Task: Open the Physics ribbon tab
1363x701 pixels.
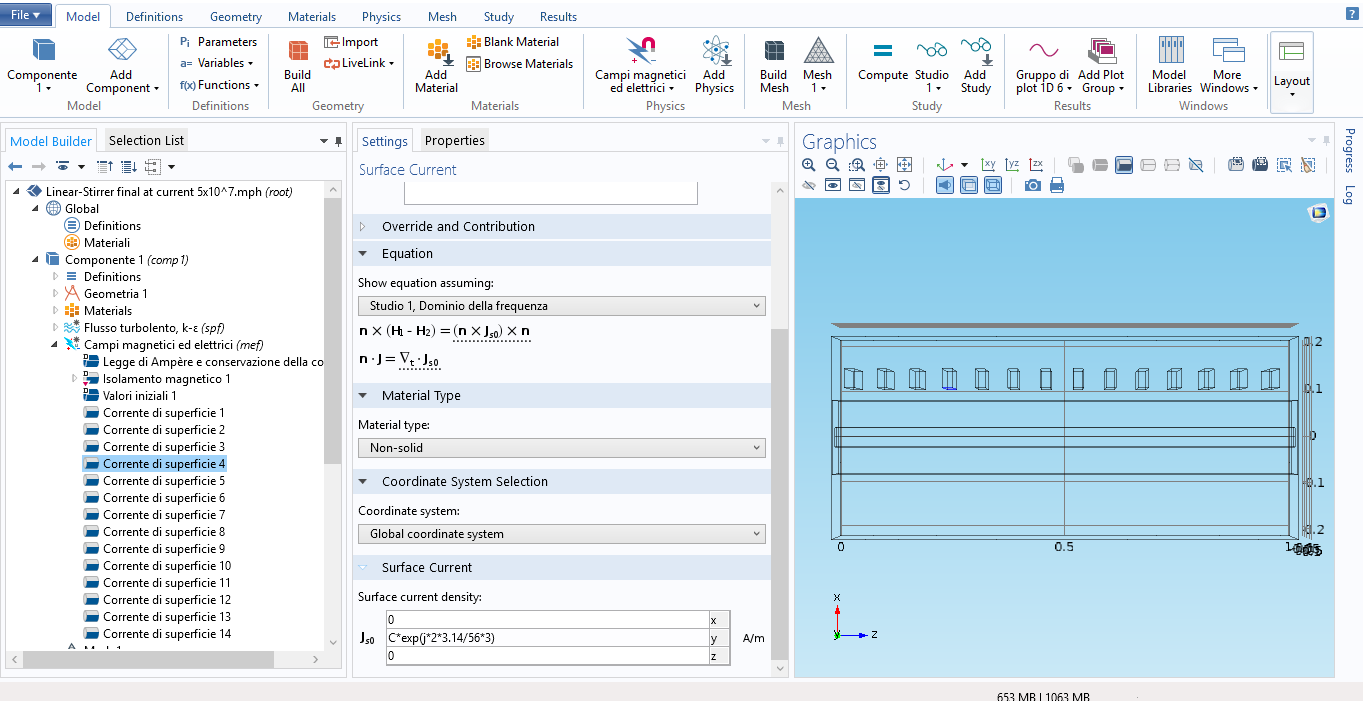Action: tap(381, 17)
